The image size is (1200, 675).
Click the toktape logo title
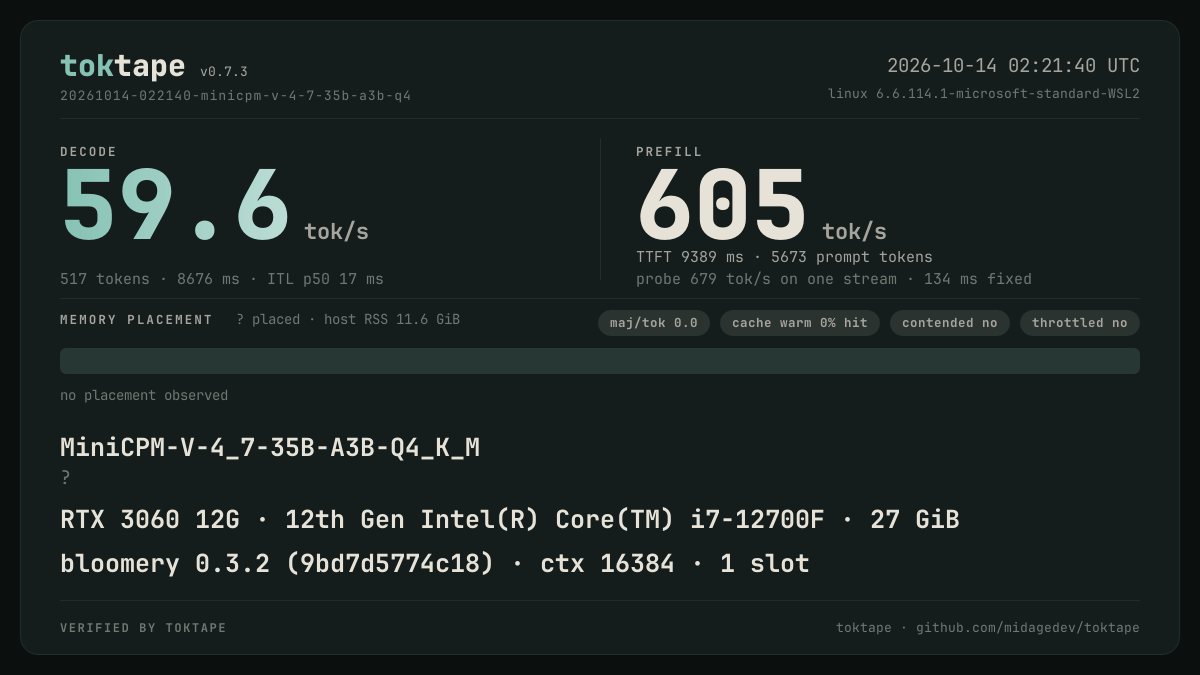click(x=122, y=66)
